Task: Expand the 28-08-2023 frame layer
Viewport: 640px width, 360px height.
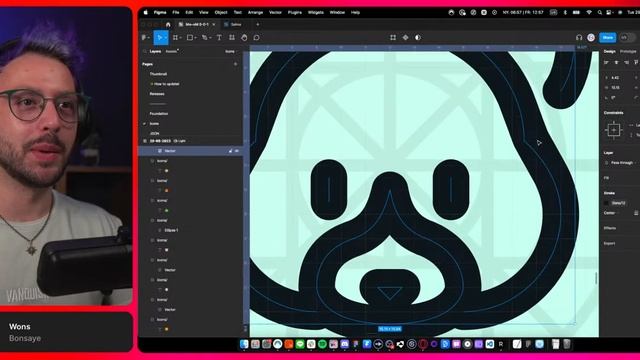Action: (x=145, y=141)
